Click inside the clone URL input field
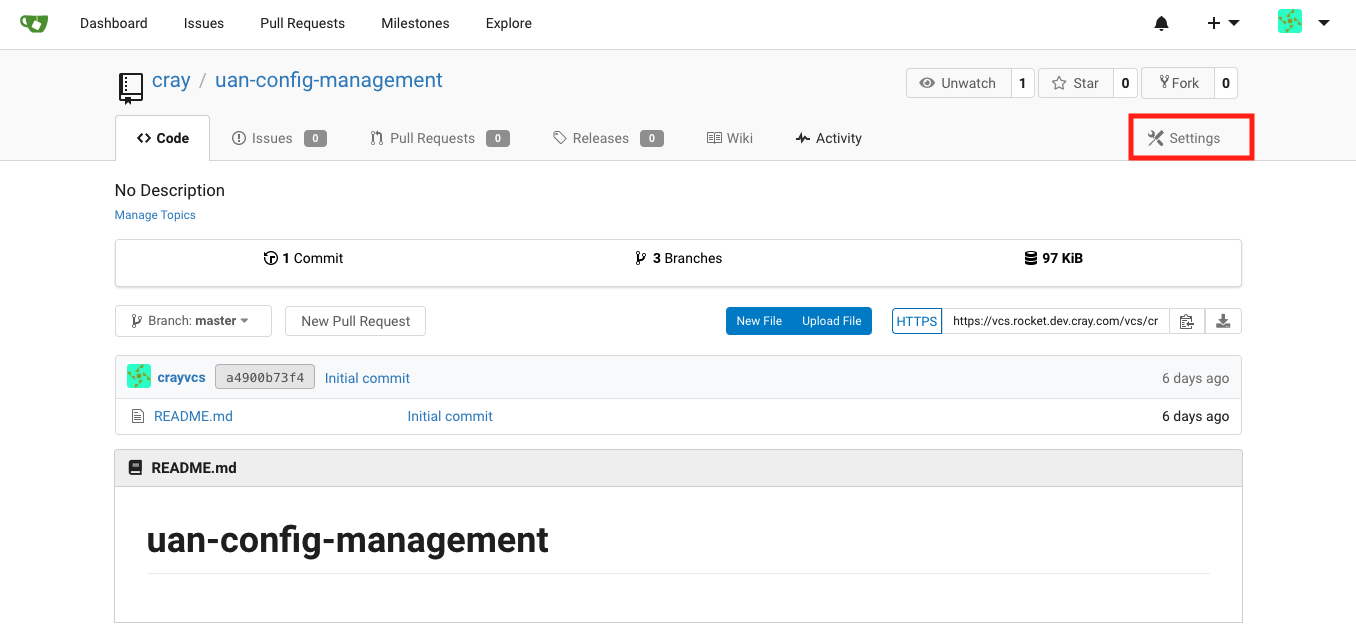Screen dimensions: 1356x639 (1055, 321)
